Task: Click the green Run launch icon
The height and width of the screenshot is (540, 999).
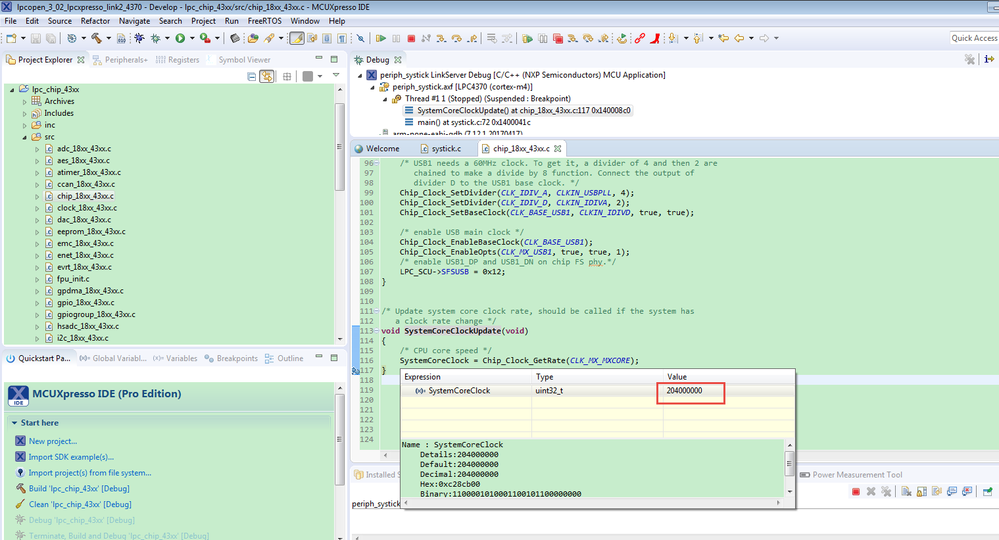Action: (x=180, y=38)
